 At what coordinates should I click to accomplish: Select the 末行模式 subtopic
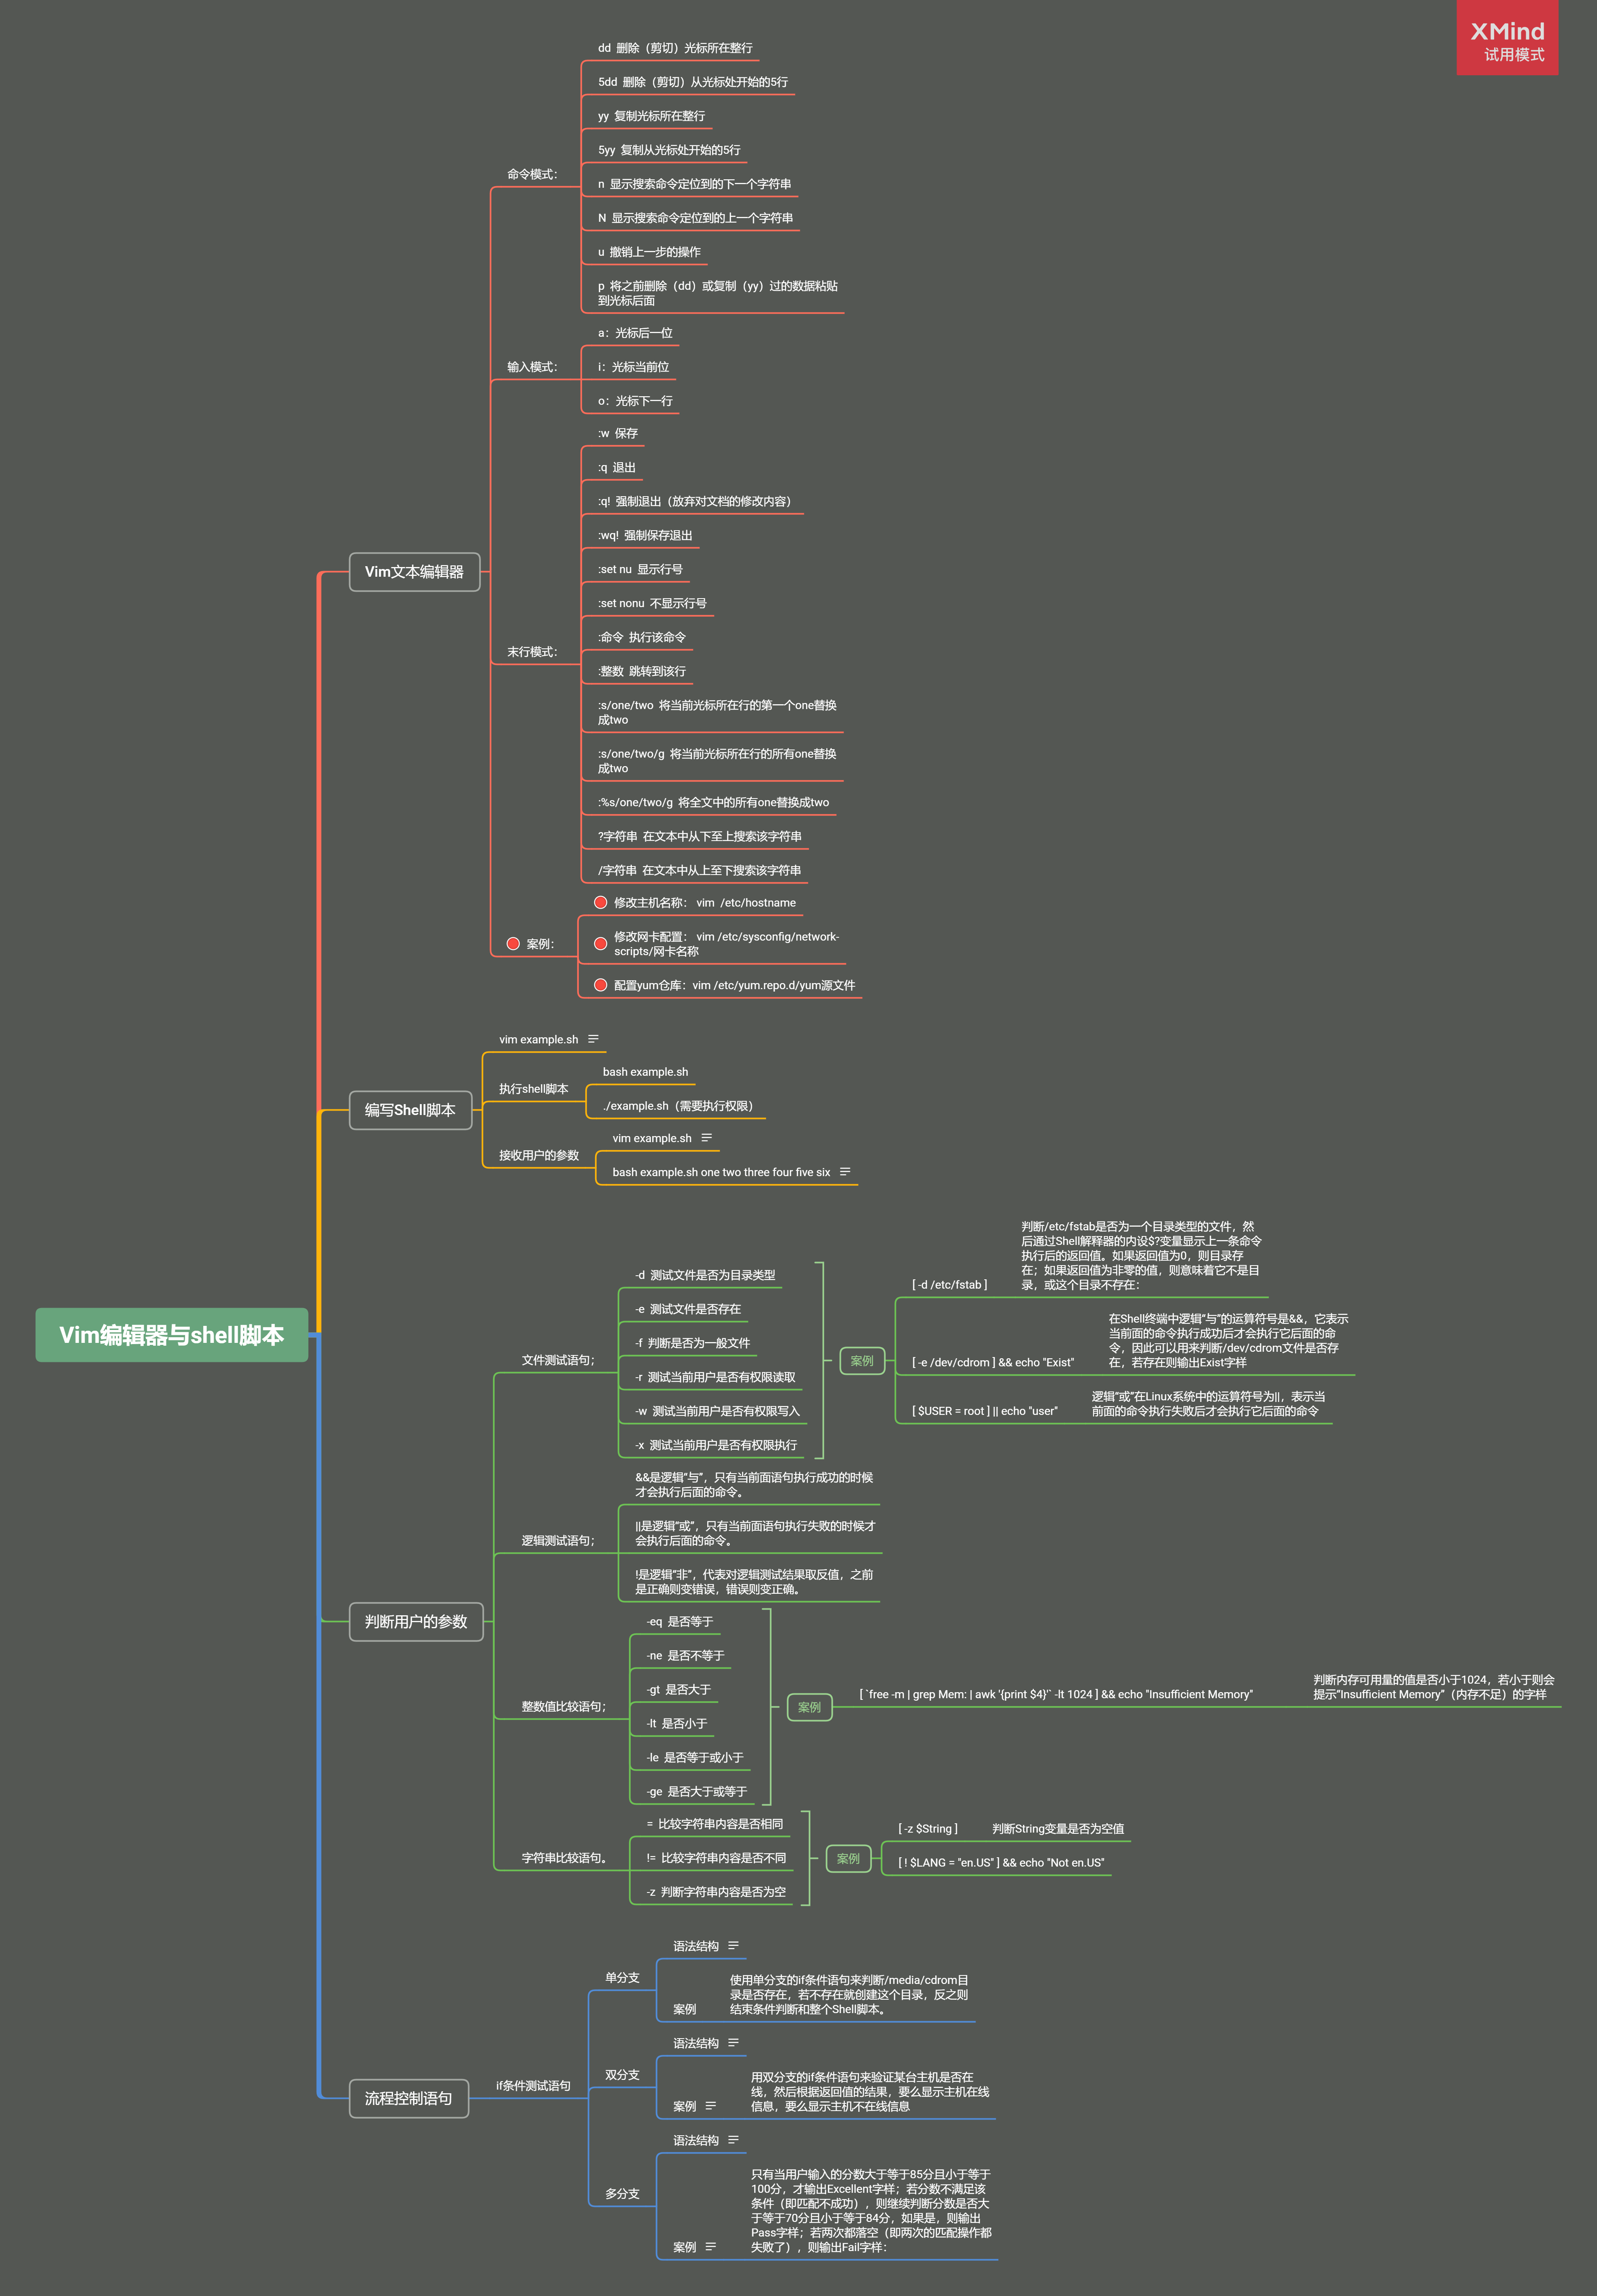pyautogui.click(x=532, y=652)
